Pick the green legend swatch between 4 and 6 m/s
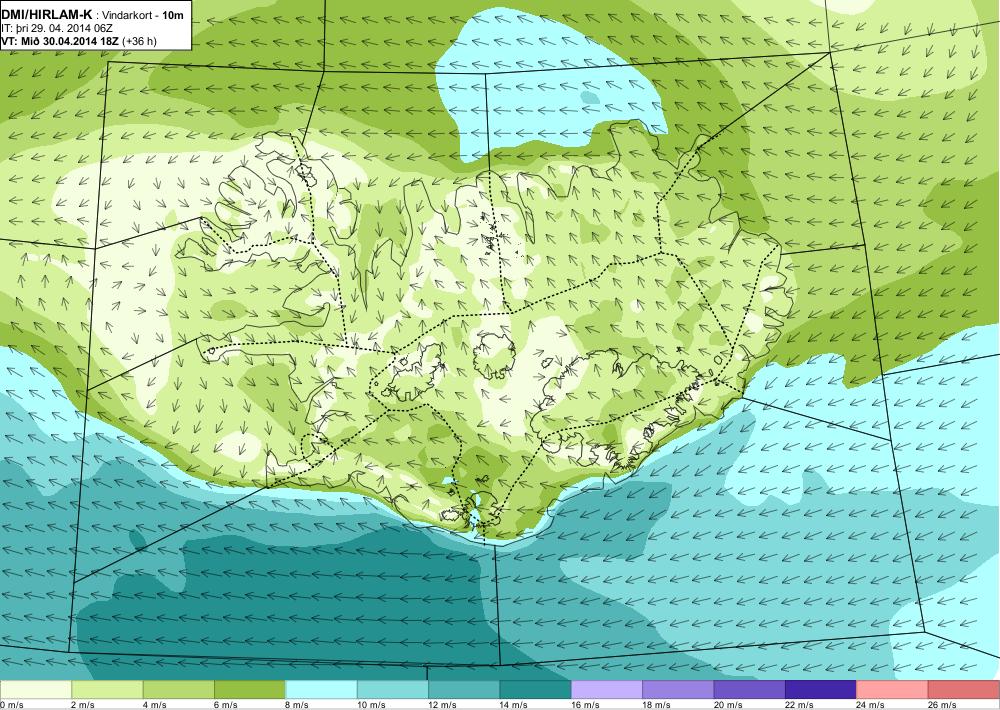 click(179, 690)
